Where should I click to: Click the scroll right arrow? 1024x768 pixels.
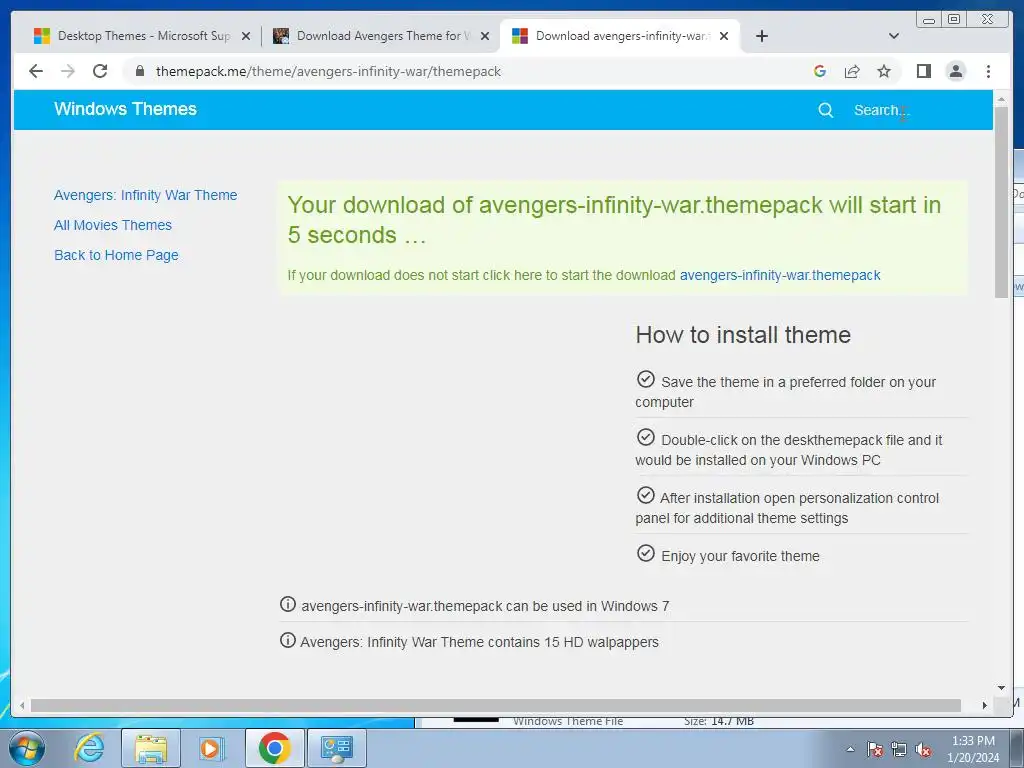985,705
